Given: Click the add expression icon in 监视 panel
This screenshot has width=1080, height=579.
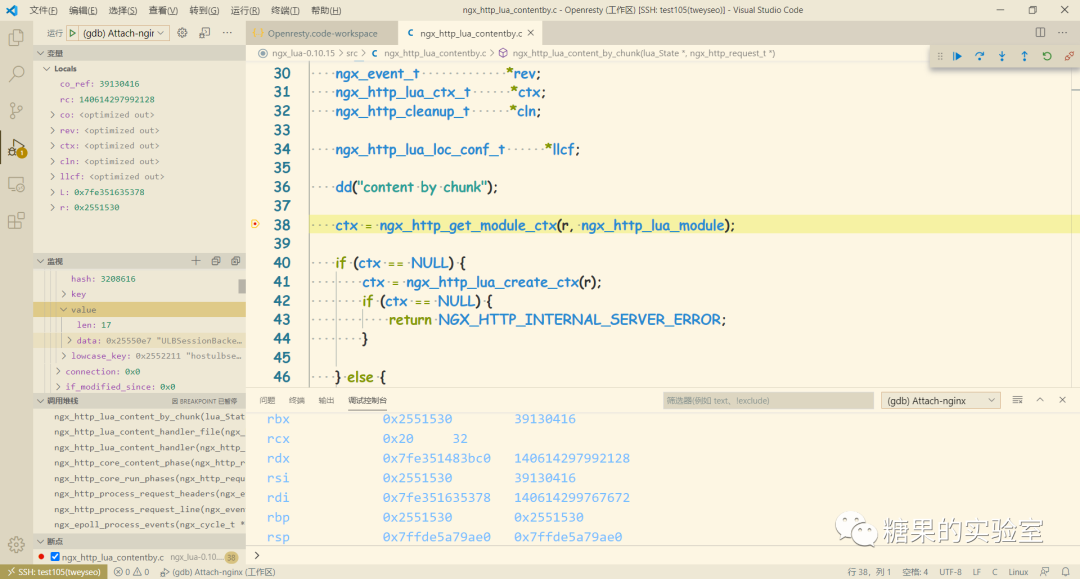Looking at the screenshot, I should (196, 260).
